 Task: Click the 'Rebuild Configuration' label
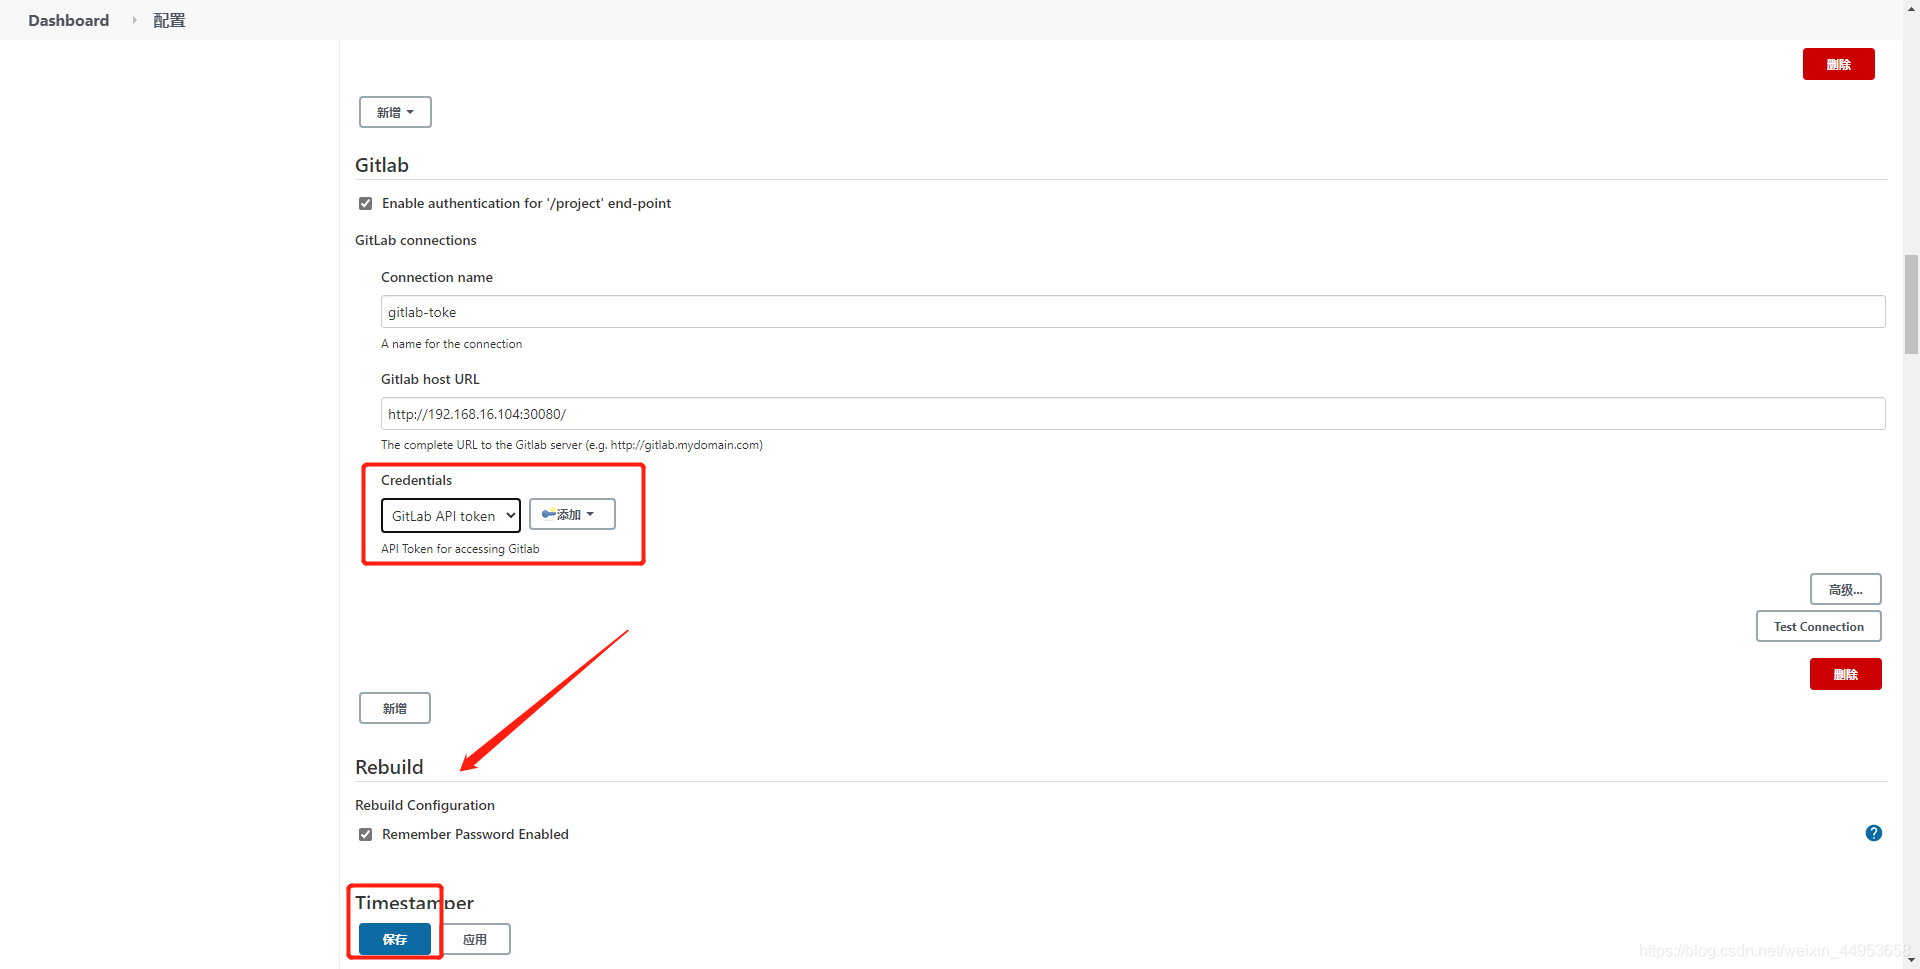tap(425, 805)
